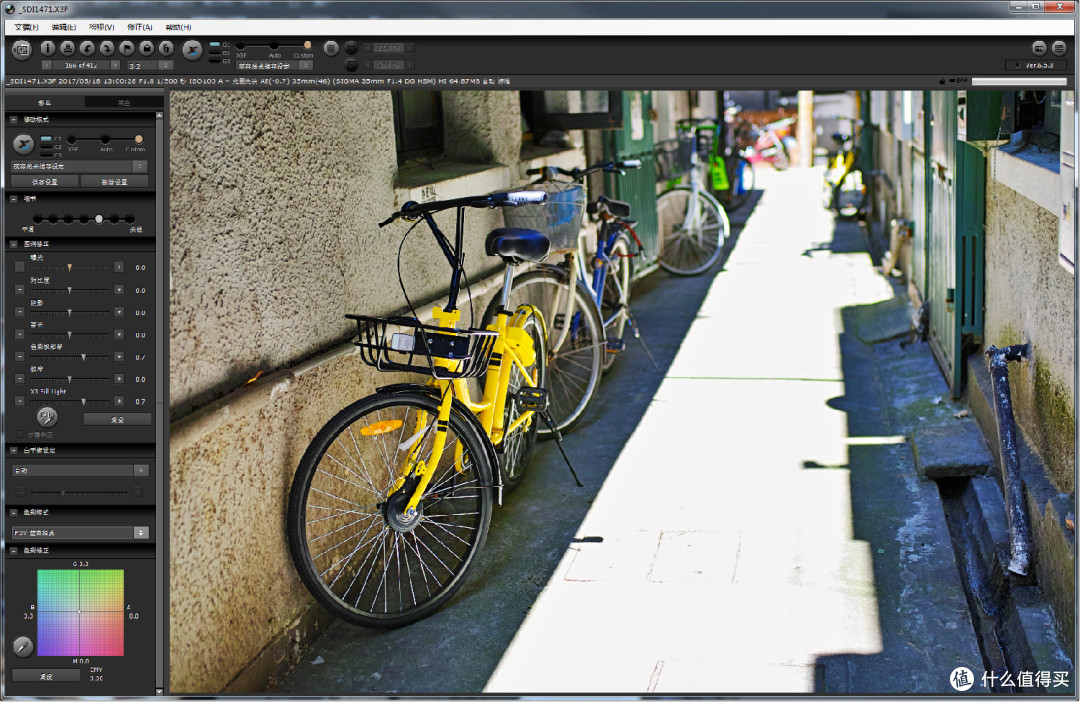Select the X3F mode dot in top toolbar
The width and height of the screenshot is (1080, 702).
point(240,45)
